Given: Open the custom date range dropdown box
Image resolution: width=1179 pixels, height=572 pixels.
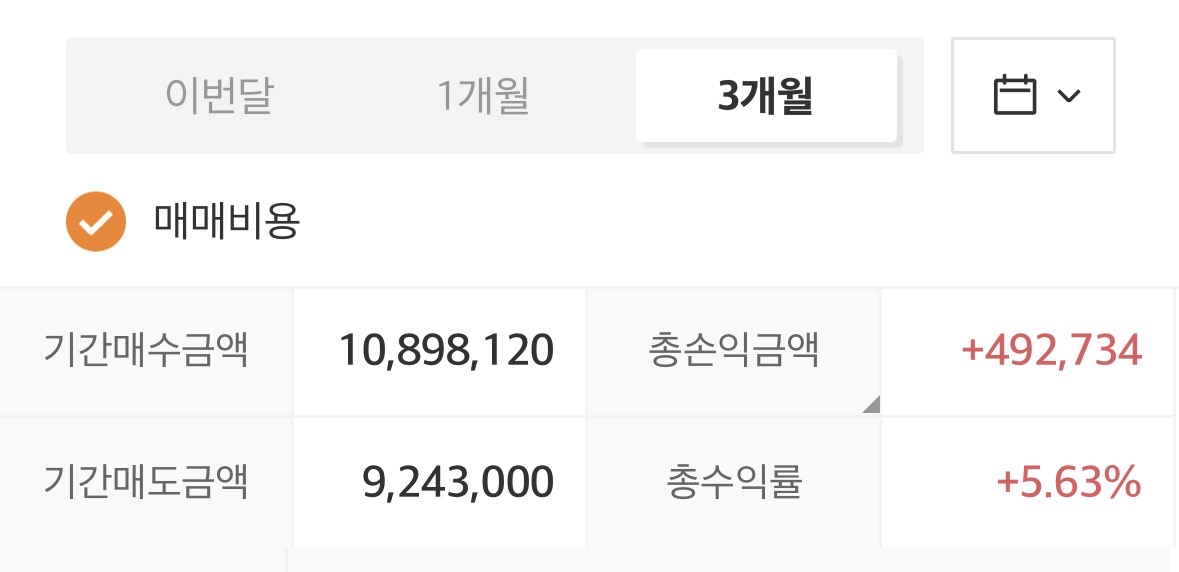Looking at the screenshot, I should coord(1033,95).
